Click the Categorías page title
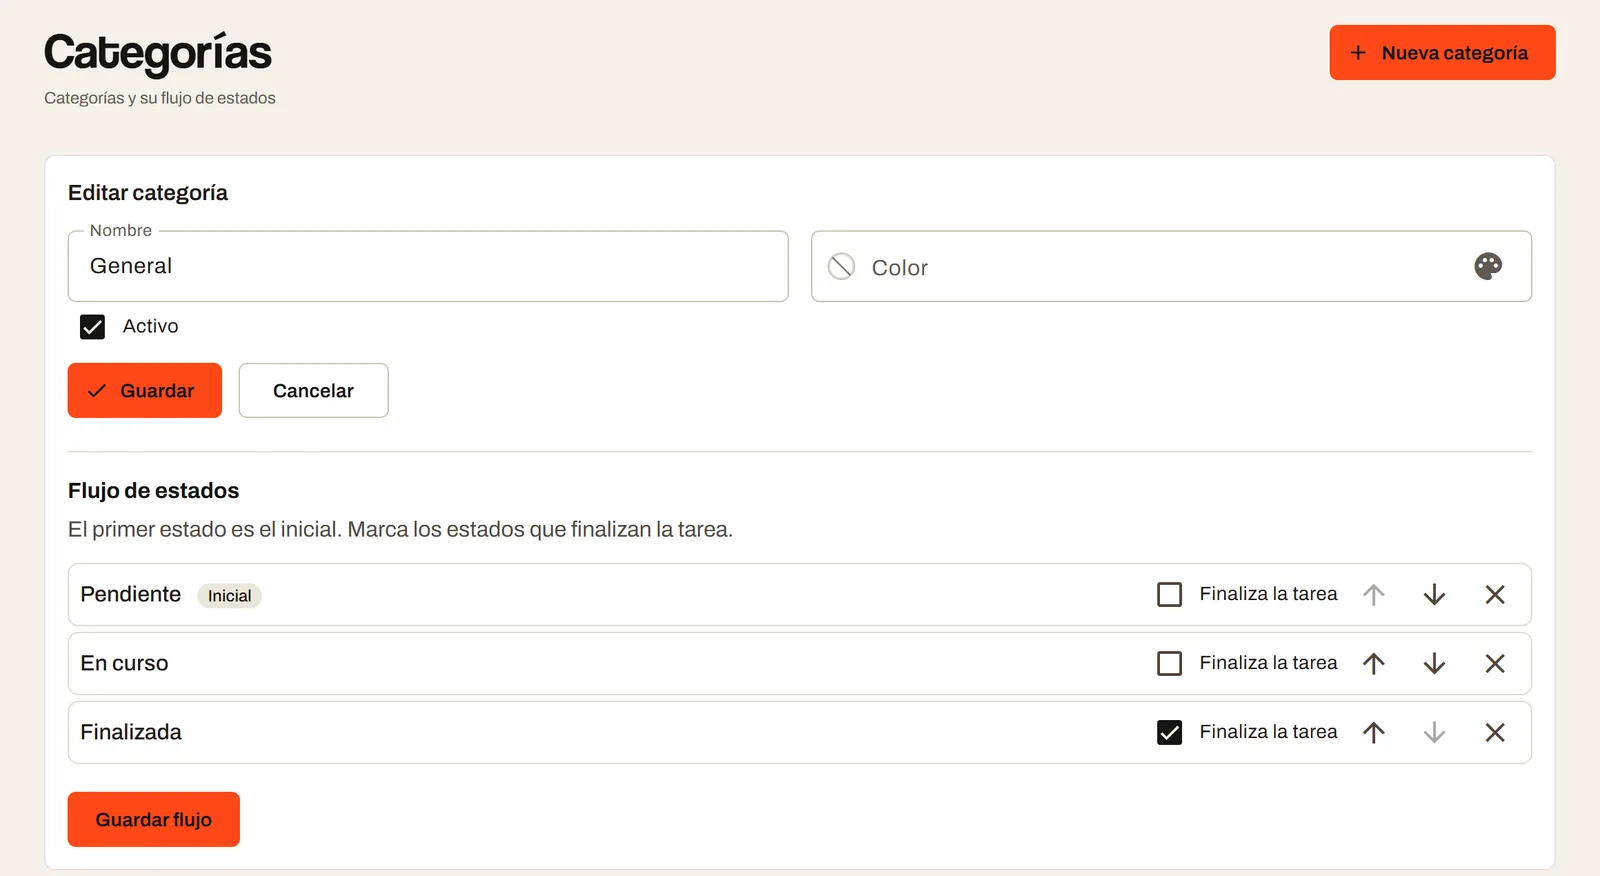The height and width of the screenshot is (876, 1600). pyautogui.click(x=158, y=53)
